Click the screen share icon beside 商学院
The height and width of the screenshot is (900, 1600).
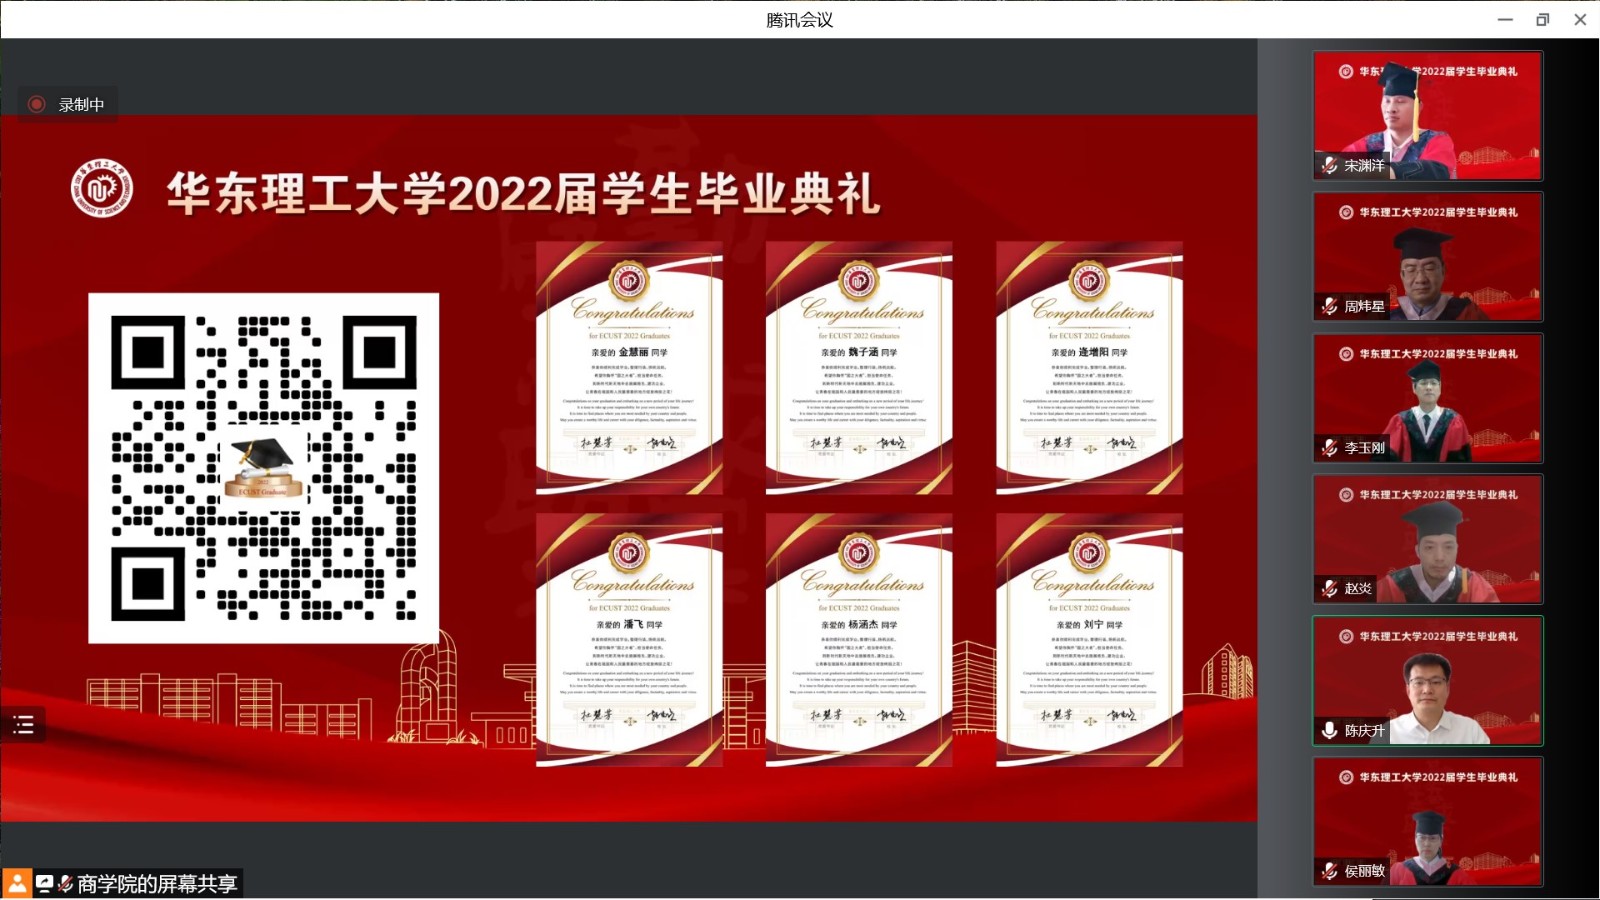45,883
